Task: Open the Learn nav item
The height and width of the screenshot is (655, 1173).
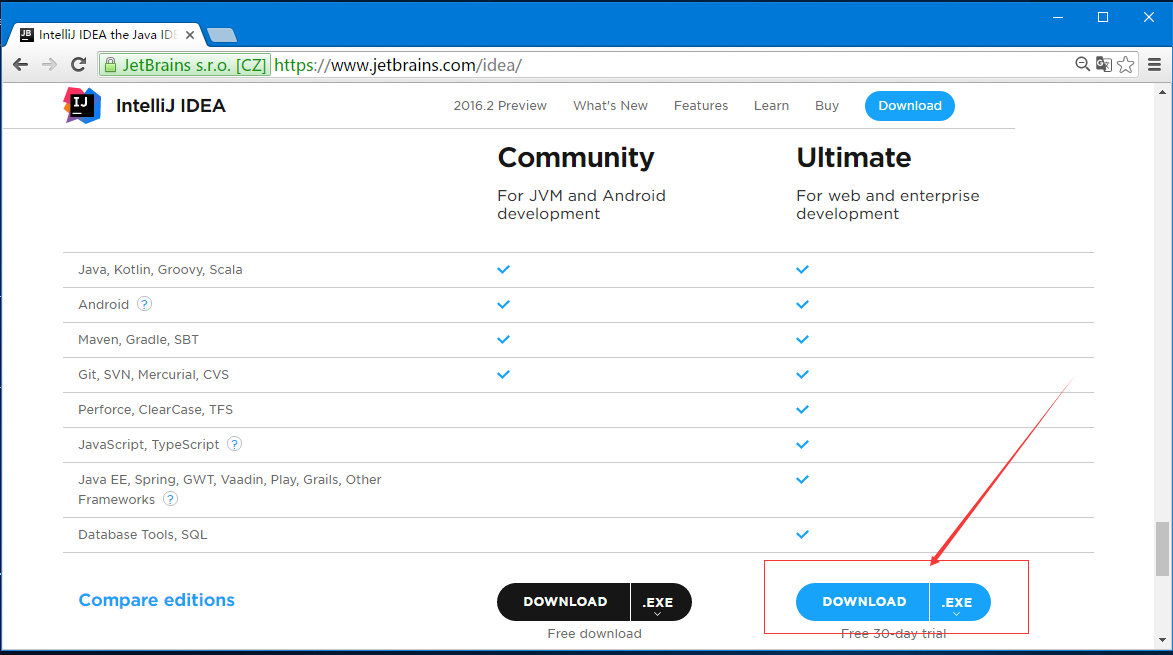Action: pos(771,105)
